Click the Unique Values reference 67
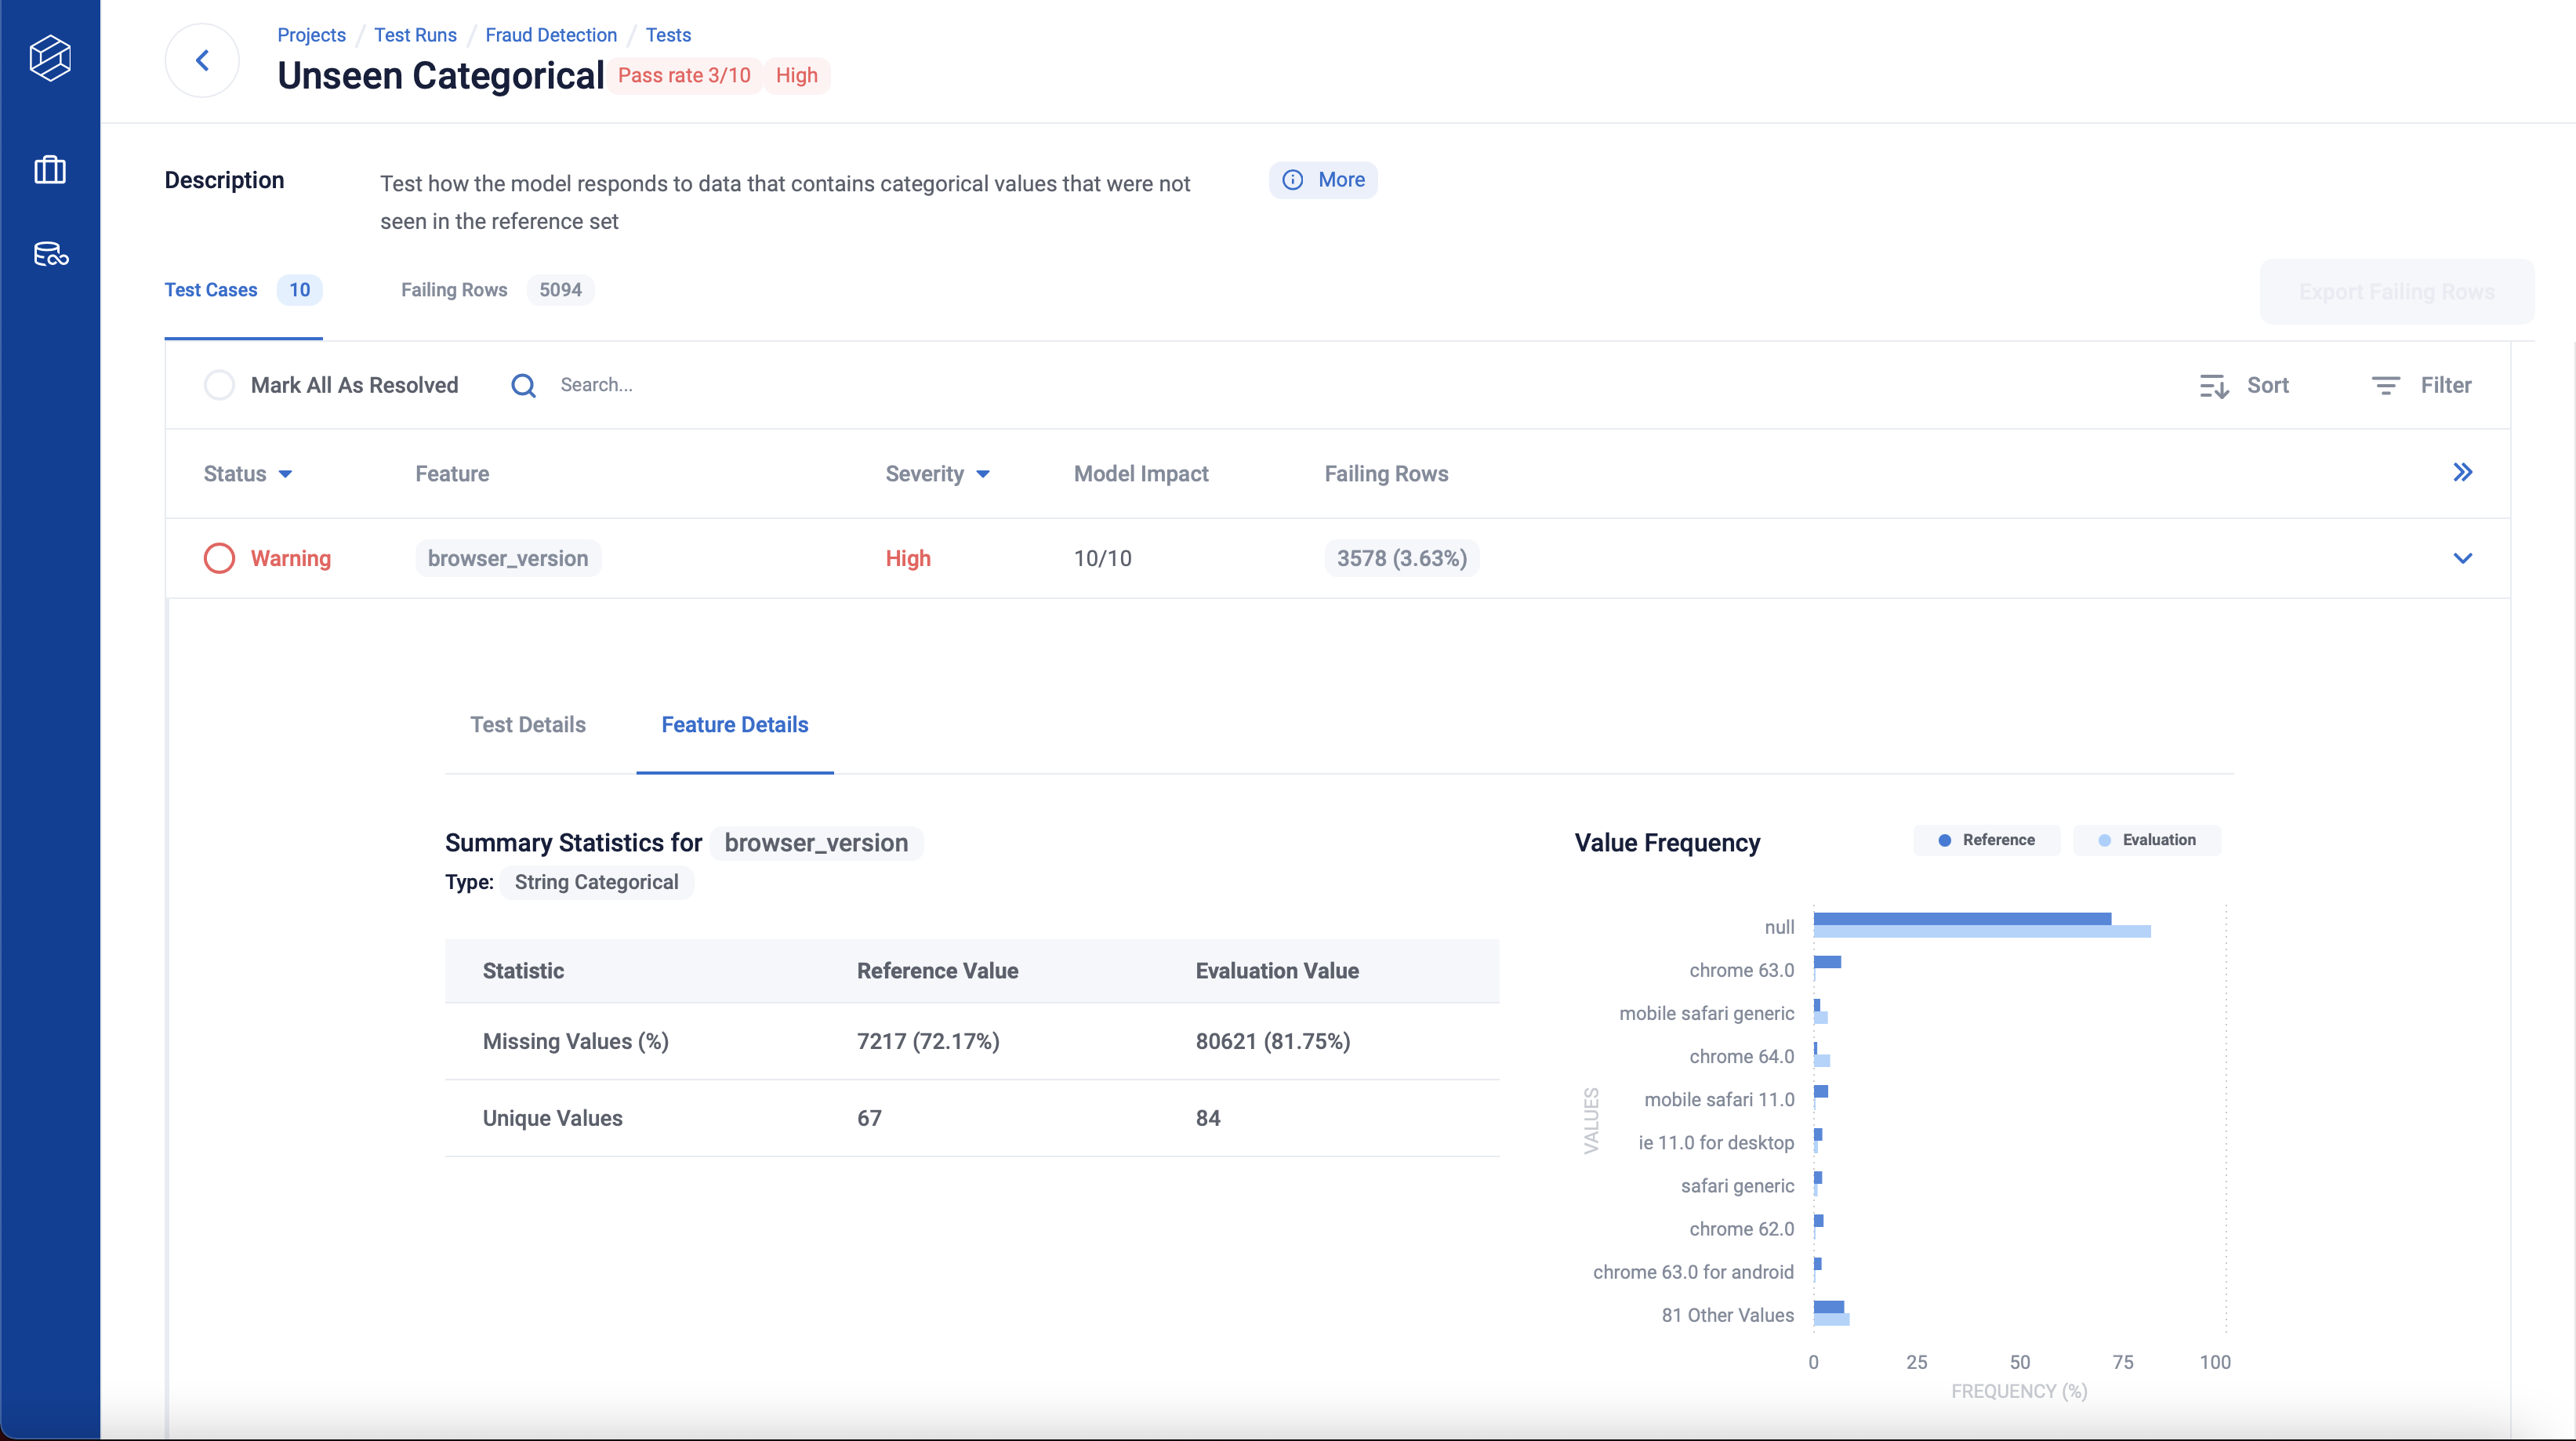 point(869,1118)
